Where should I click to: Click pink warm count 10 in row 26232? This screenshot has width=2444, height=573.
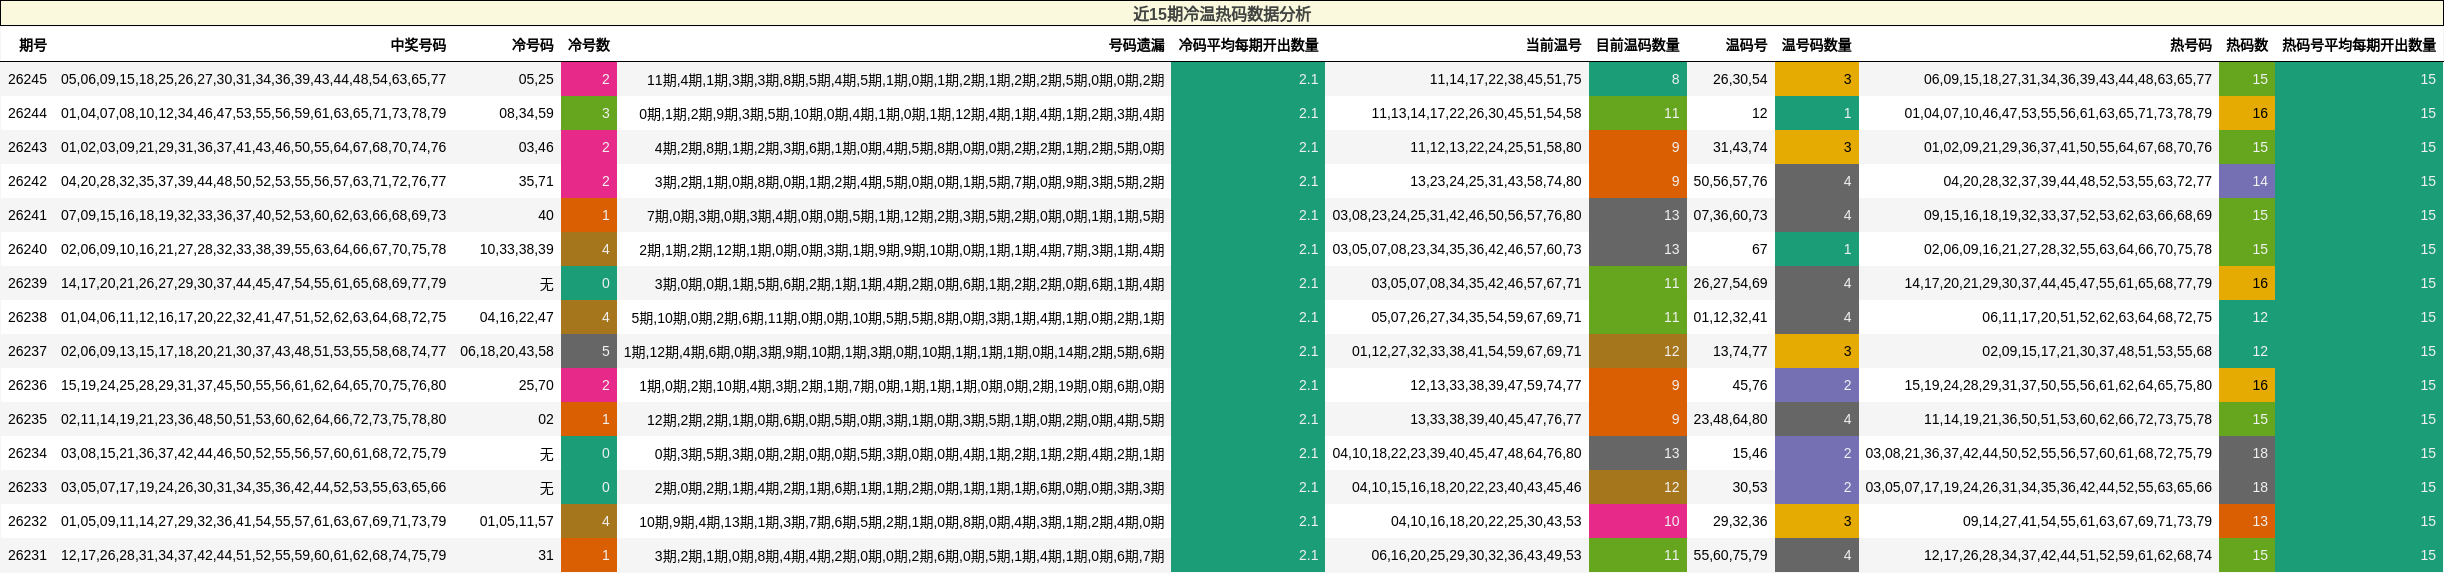pyautogui.click(x=1637, y=521)
